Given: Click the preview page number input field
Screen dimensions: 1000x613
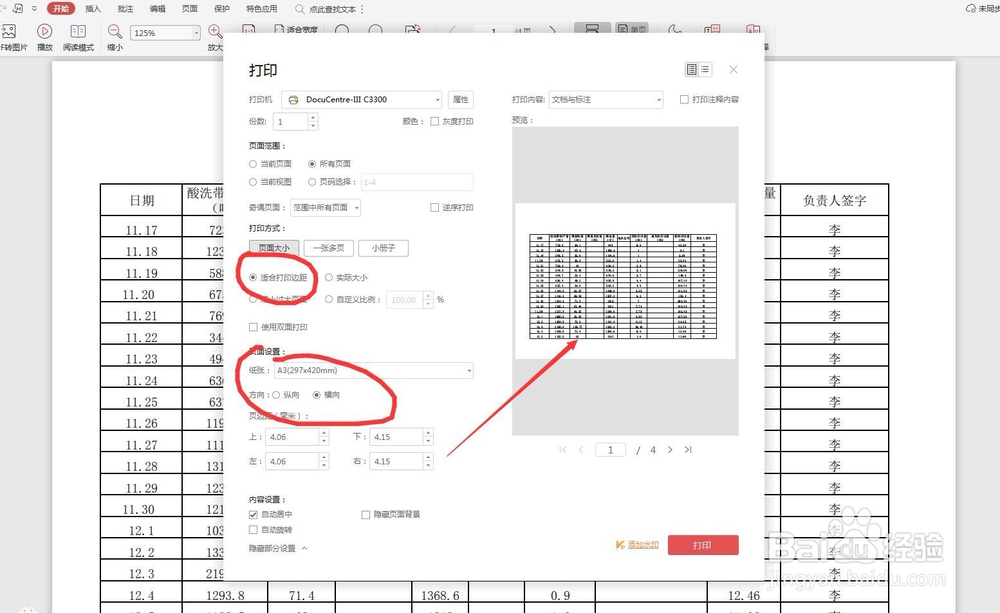Looking at the screenshot, I should 610,449.
